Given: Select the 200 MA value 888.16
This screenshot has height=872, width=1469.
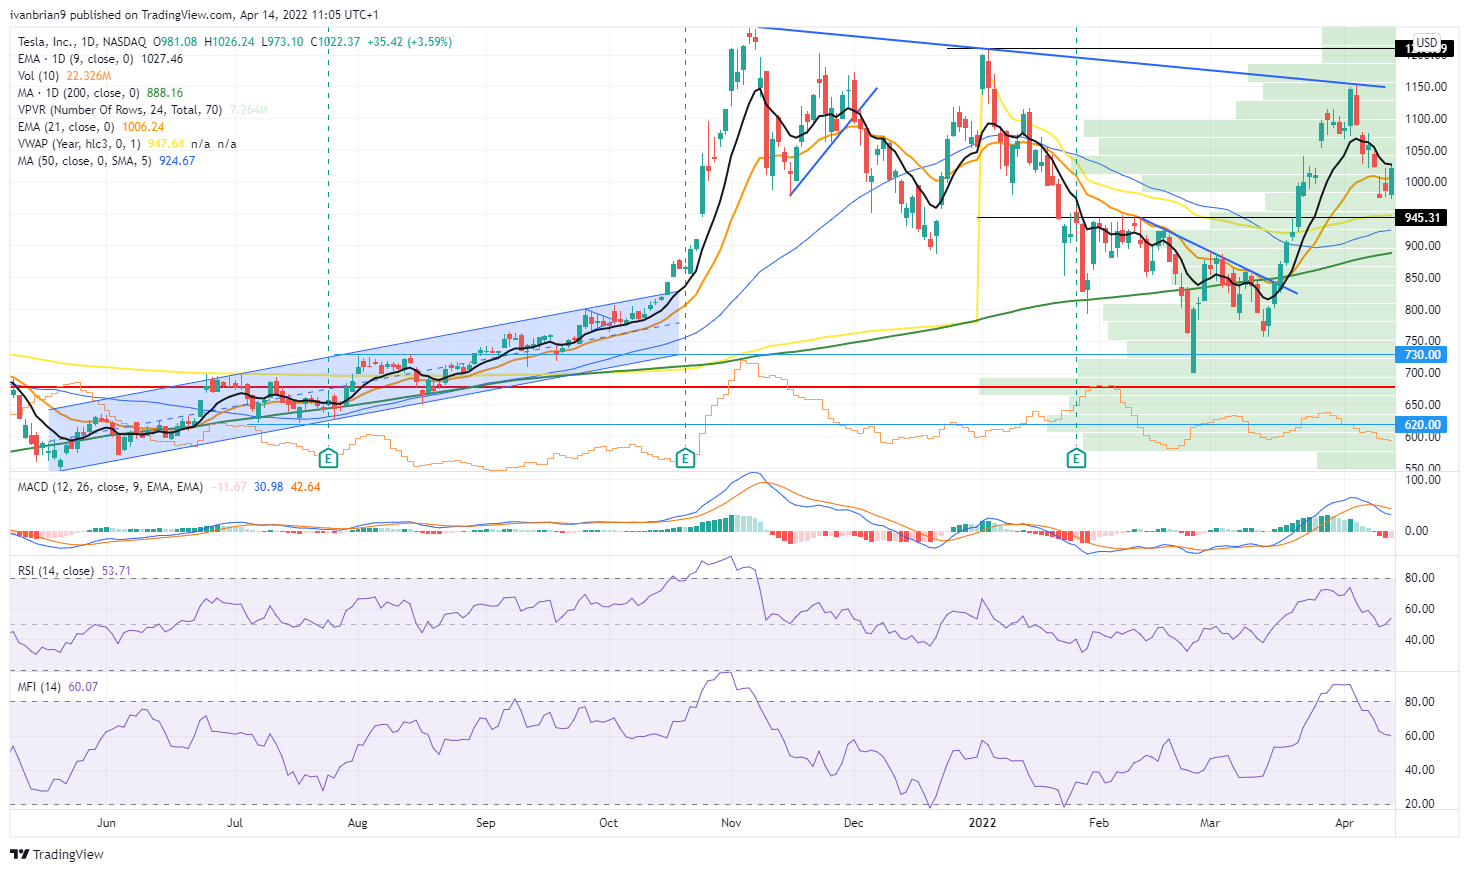Looking at the screenshot, I should pos(165,93).
